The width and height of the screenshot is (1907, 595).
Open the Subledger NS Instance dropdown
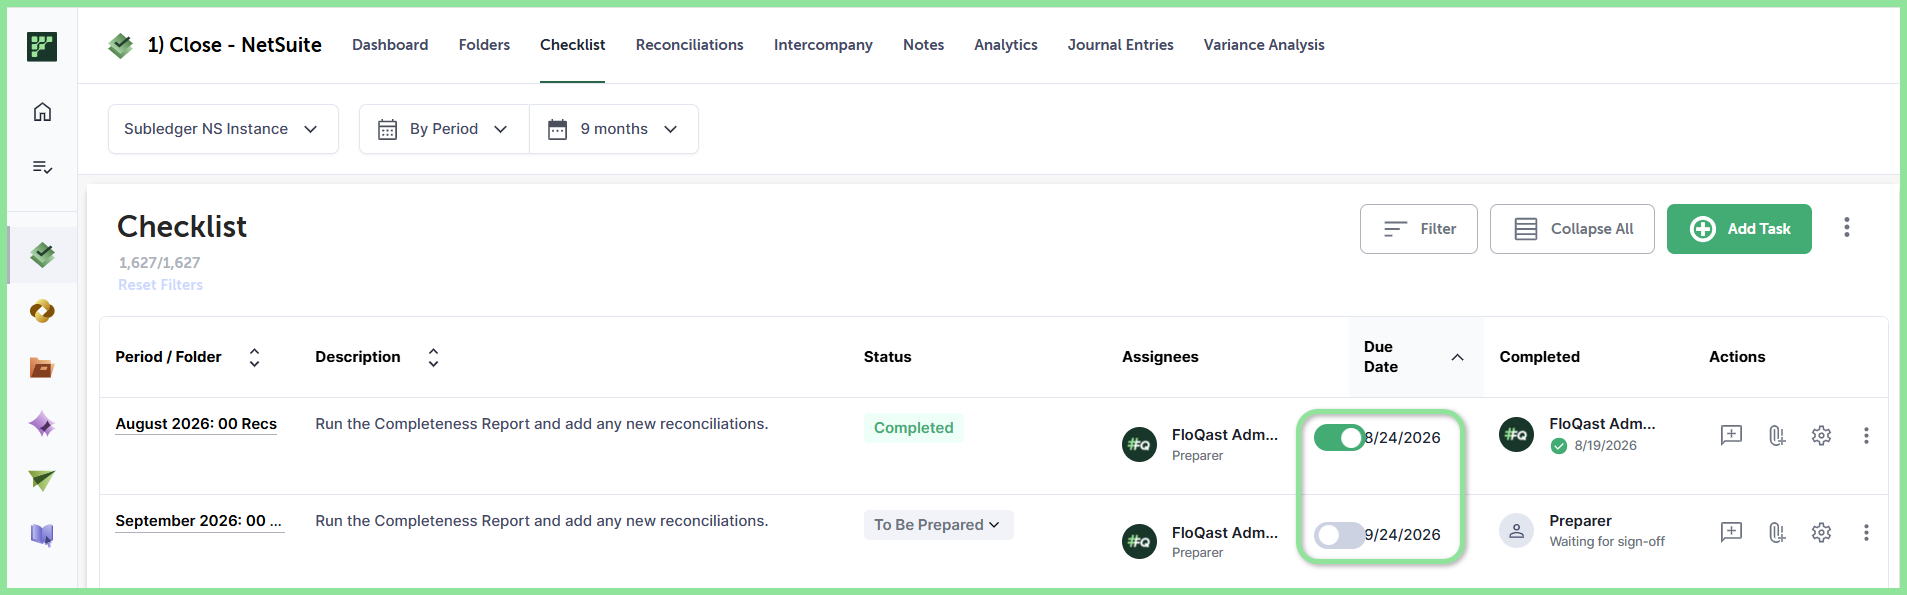[223, 129]
